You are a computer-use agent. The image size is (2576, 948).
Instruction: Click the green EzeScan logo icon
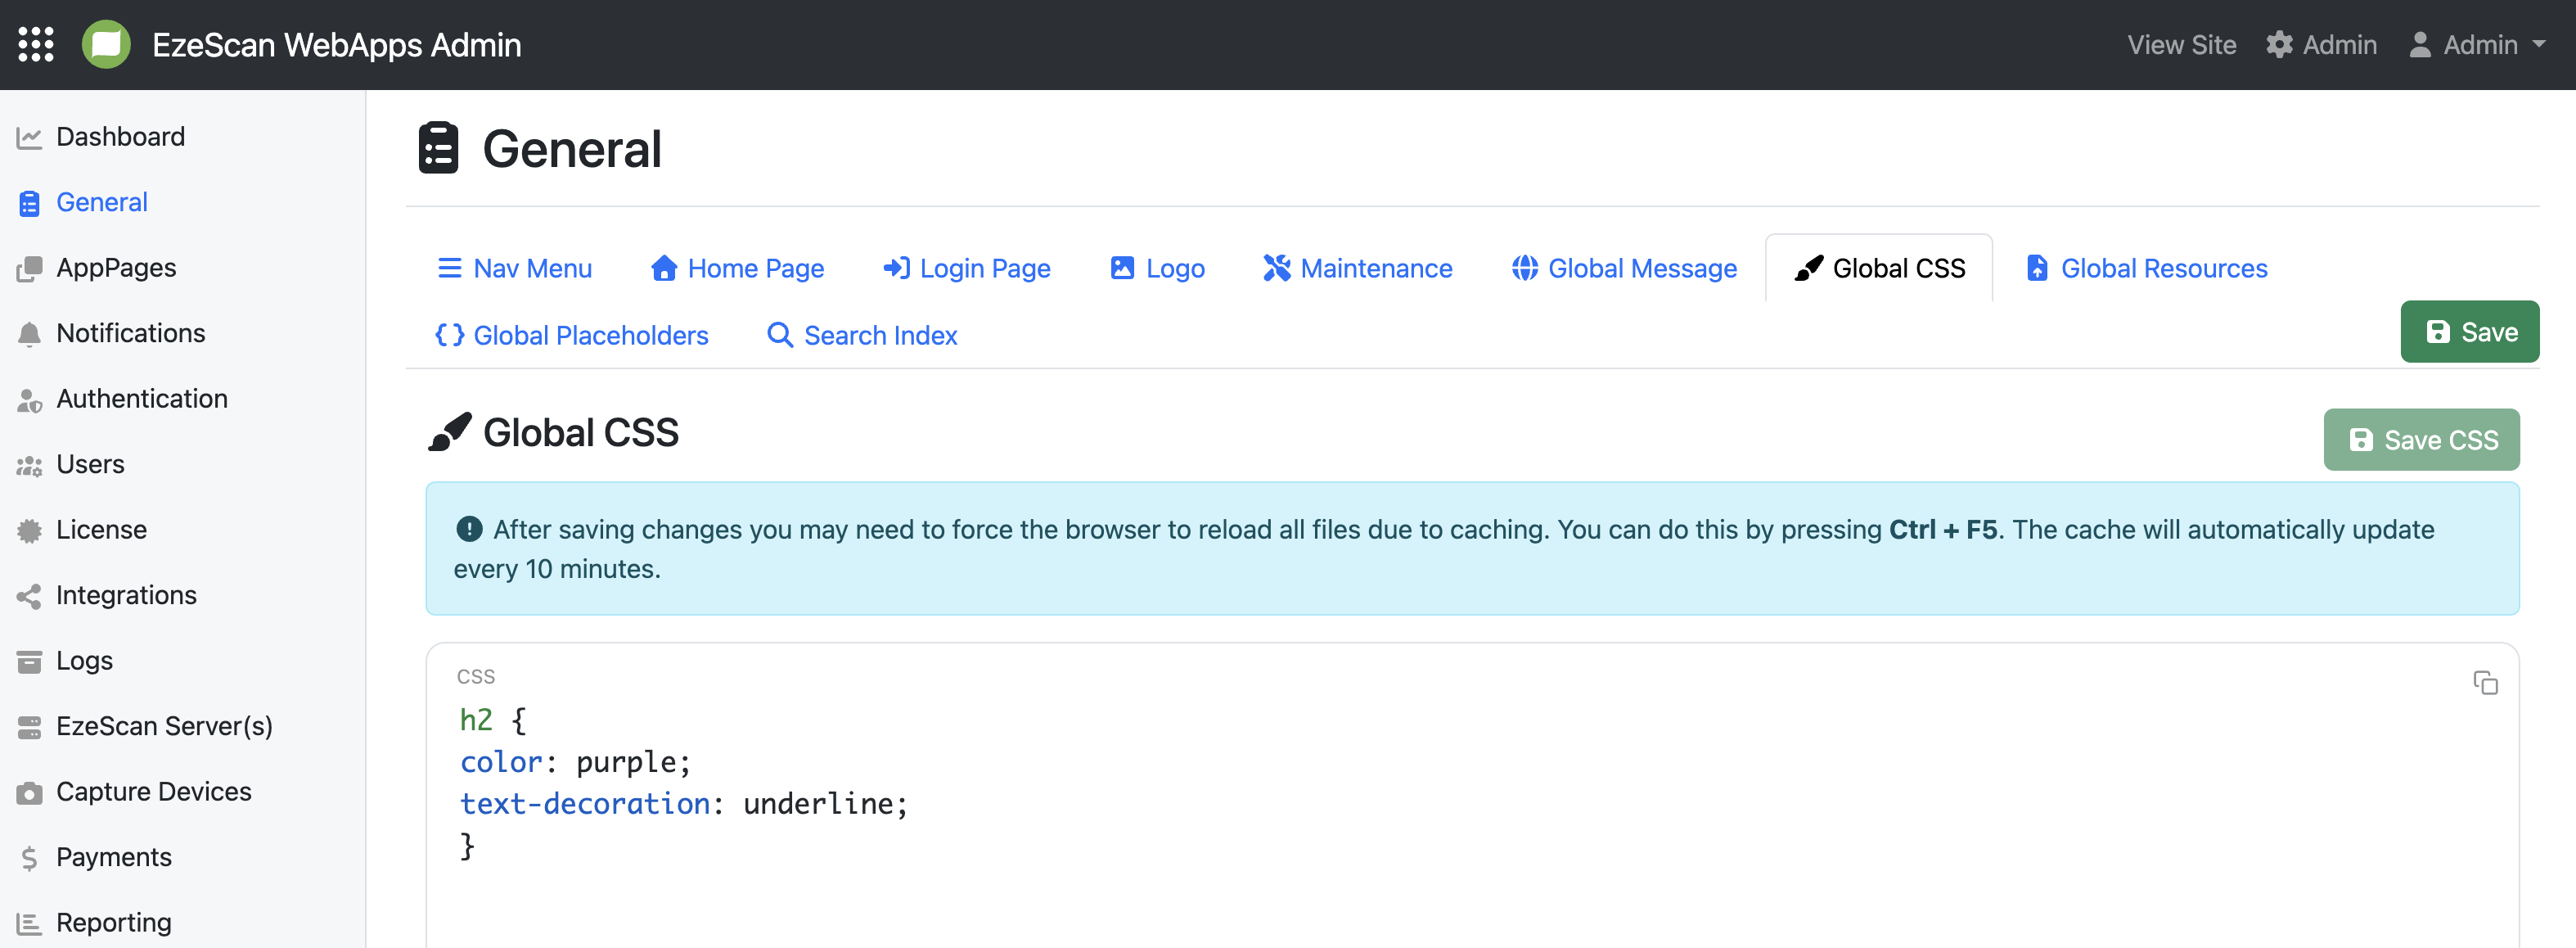point(106,45)
